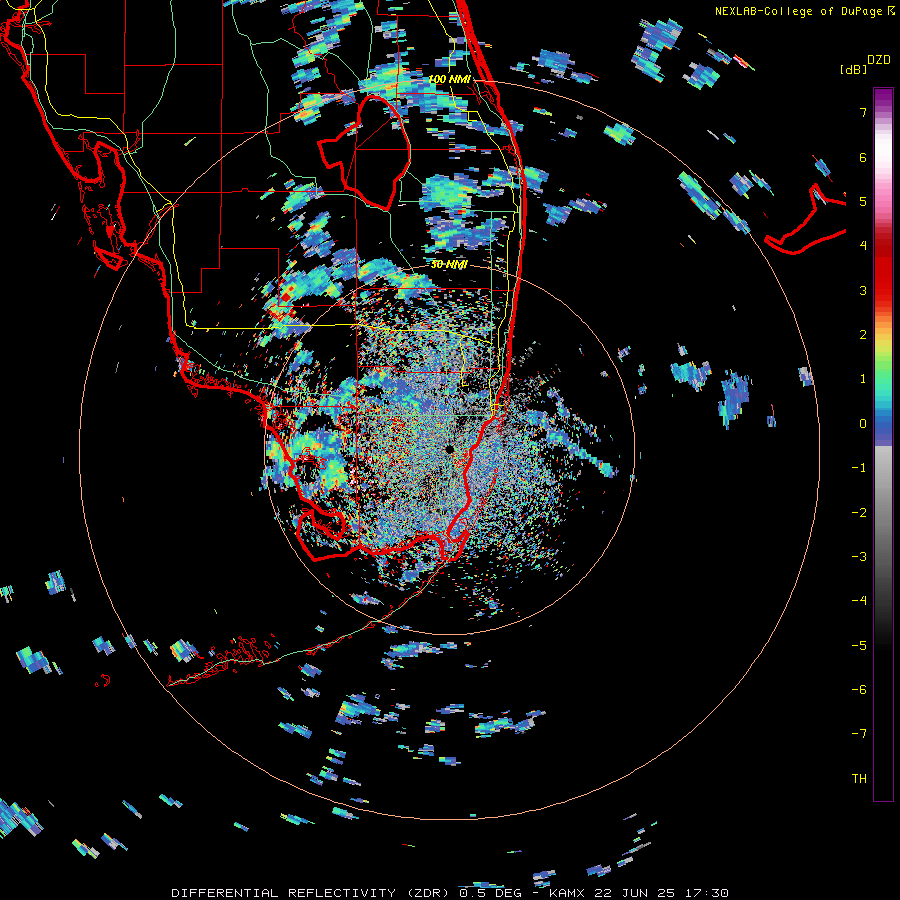Click the -1 value on color scale
The width and height of the screenshot is (900, 900).
[859, 468]
